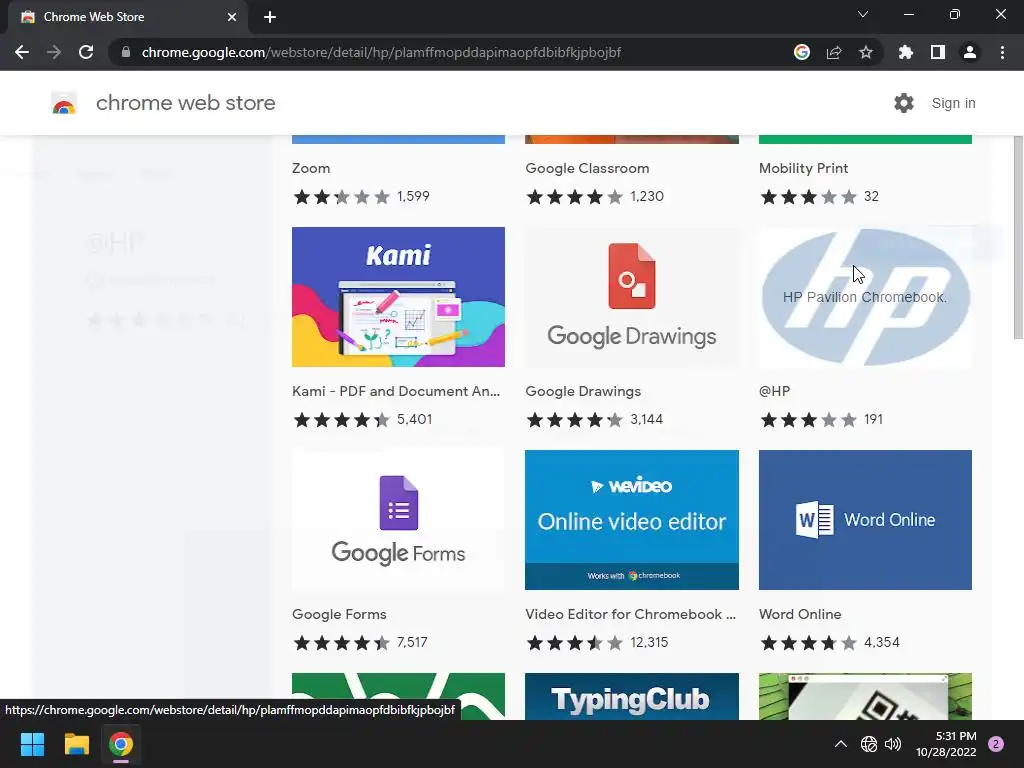
Task: Open notifications badge showing 2
Action: pos(996,744)
